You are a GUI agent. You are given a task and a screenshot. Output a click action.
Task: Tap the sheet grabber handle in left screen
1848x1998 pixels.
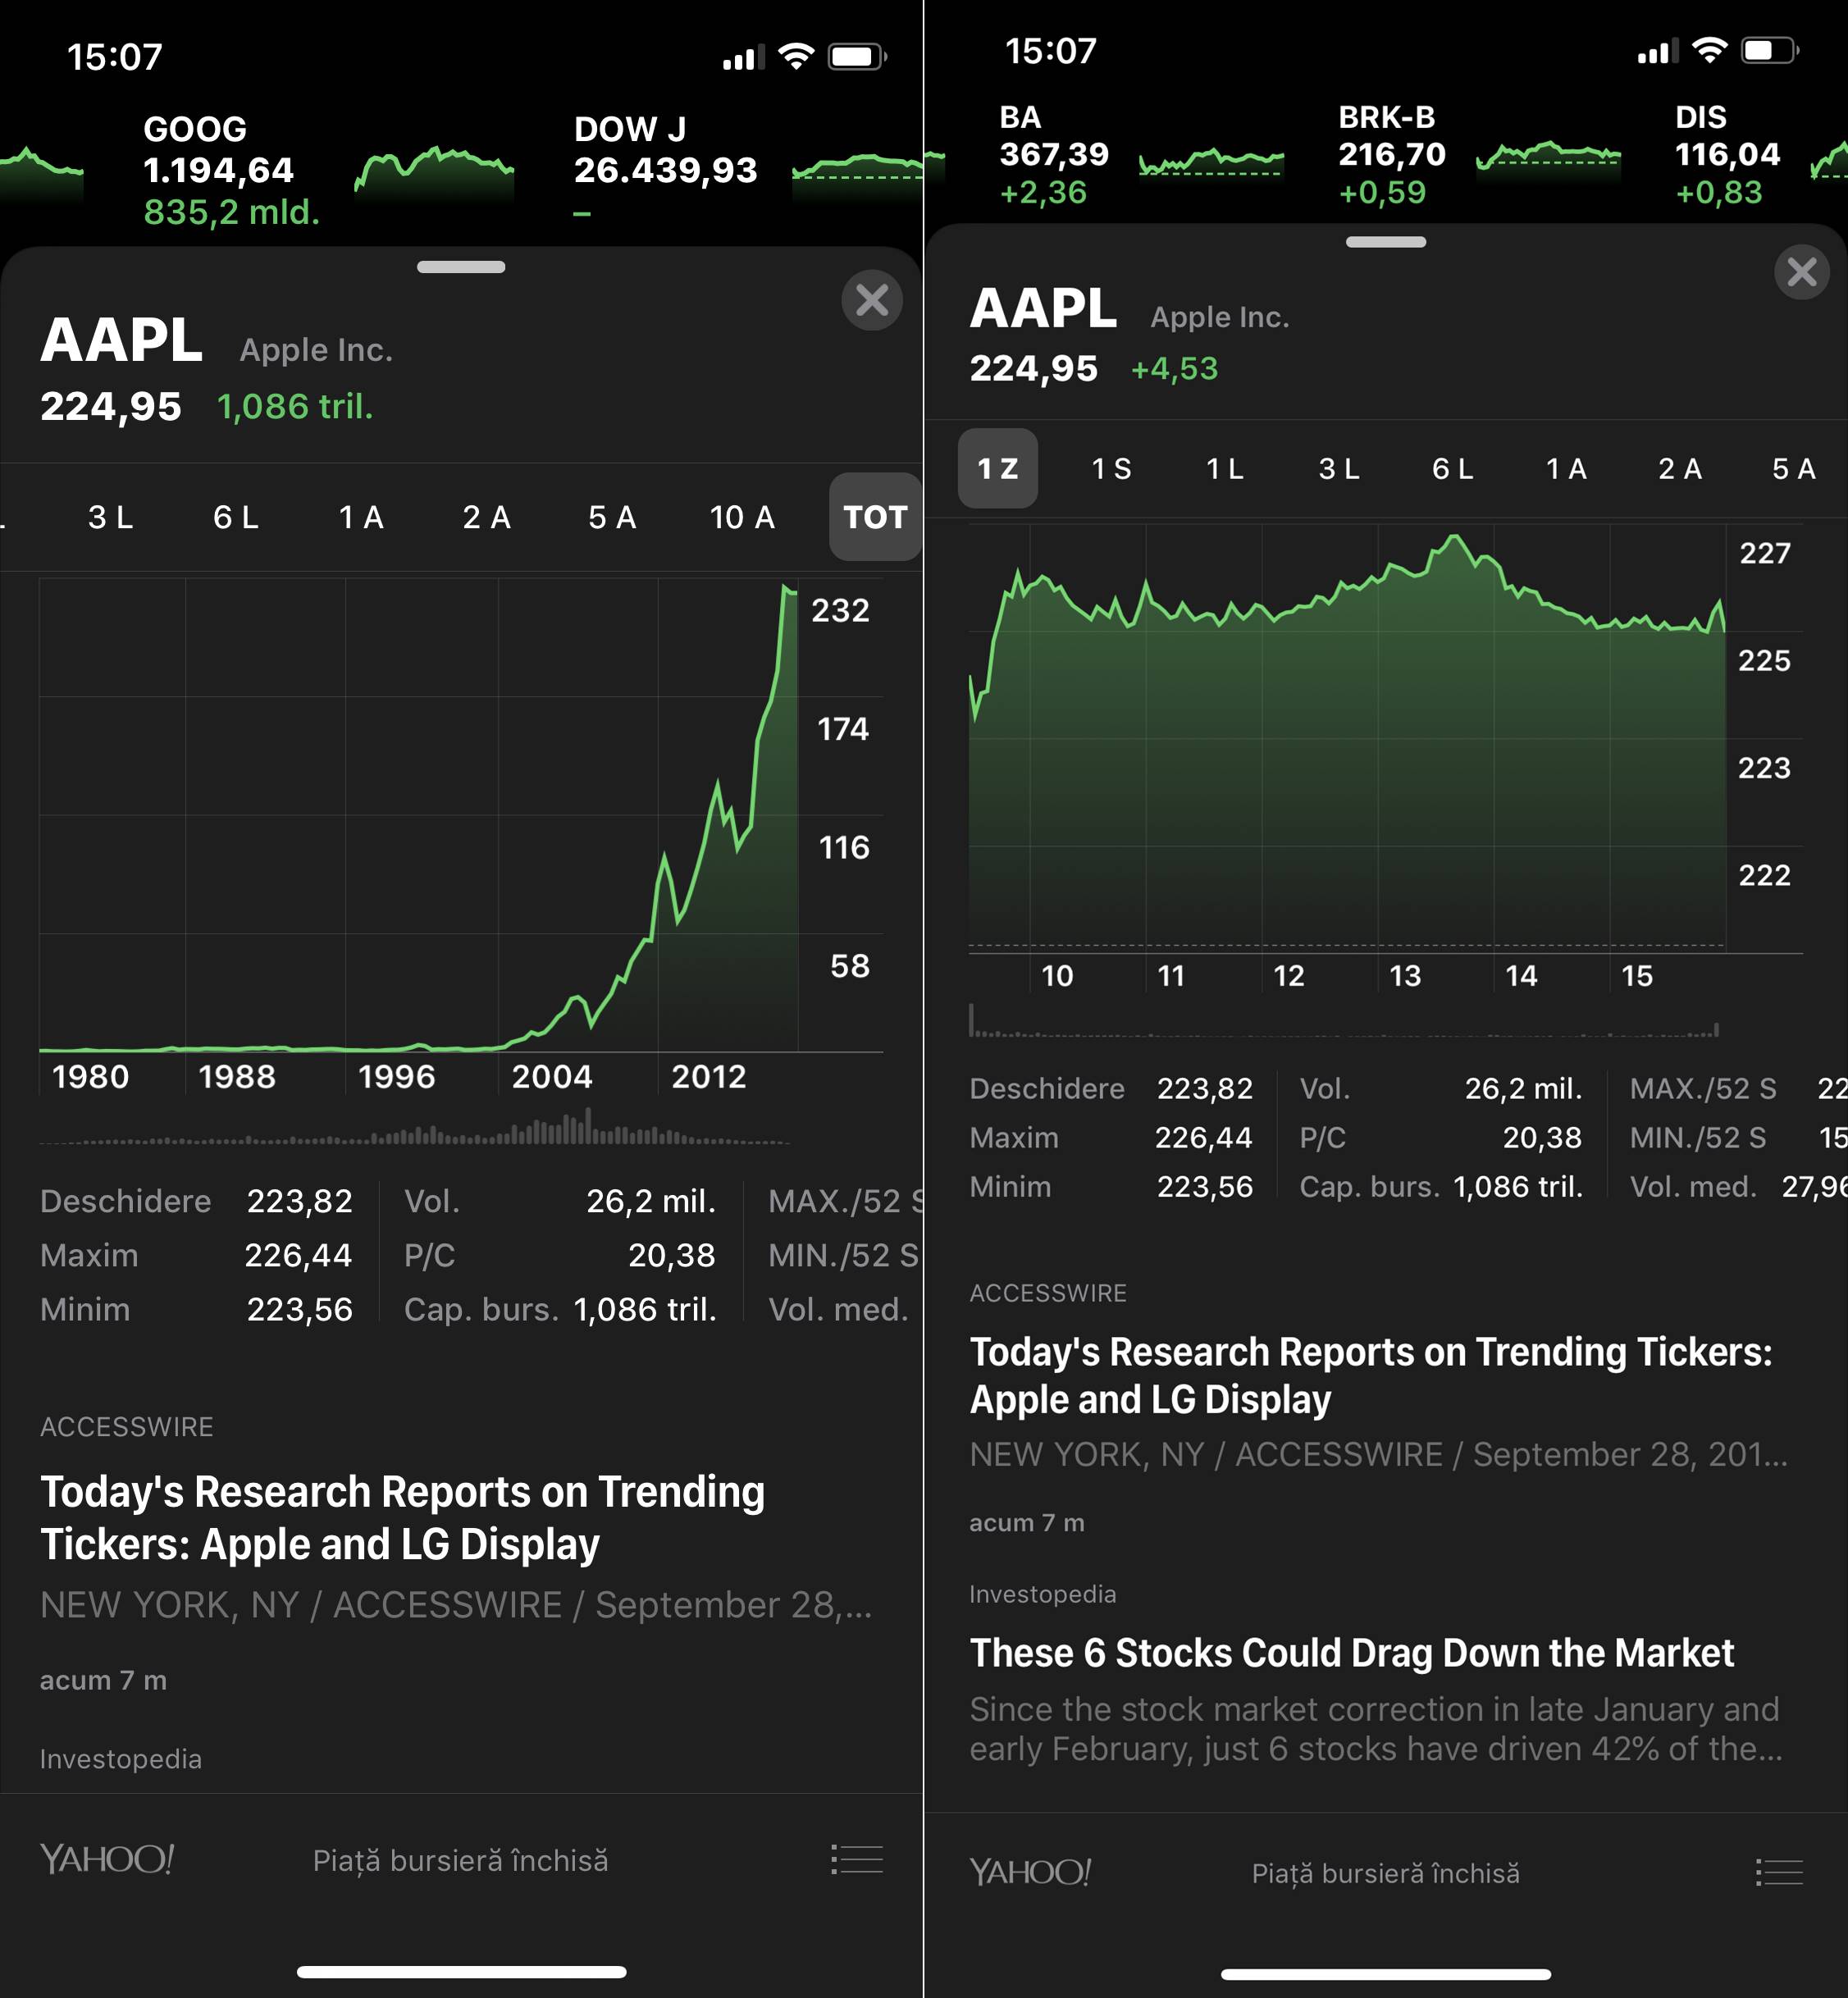(461, 267)
